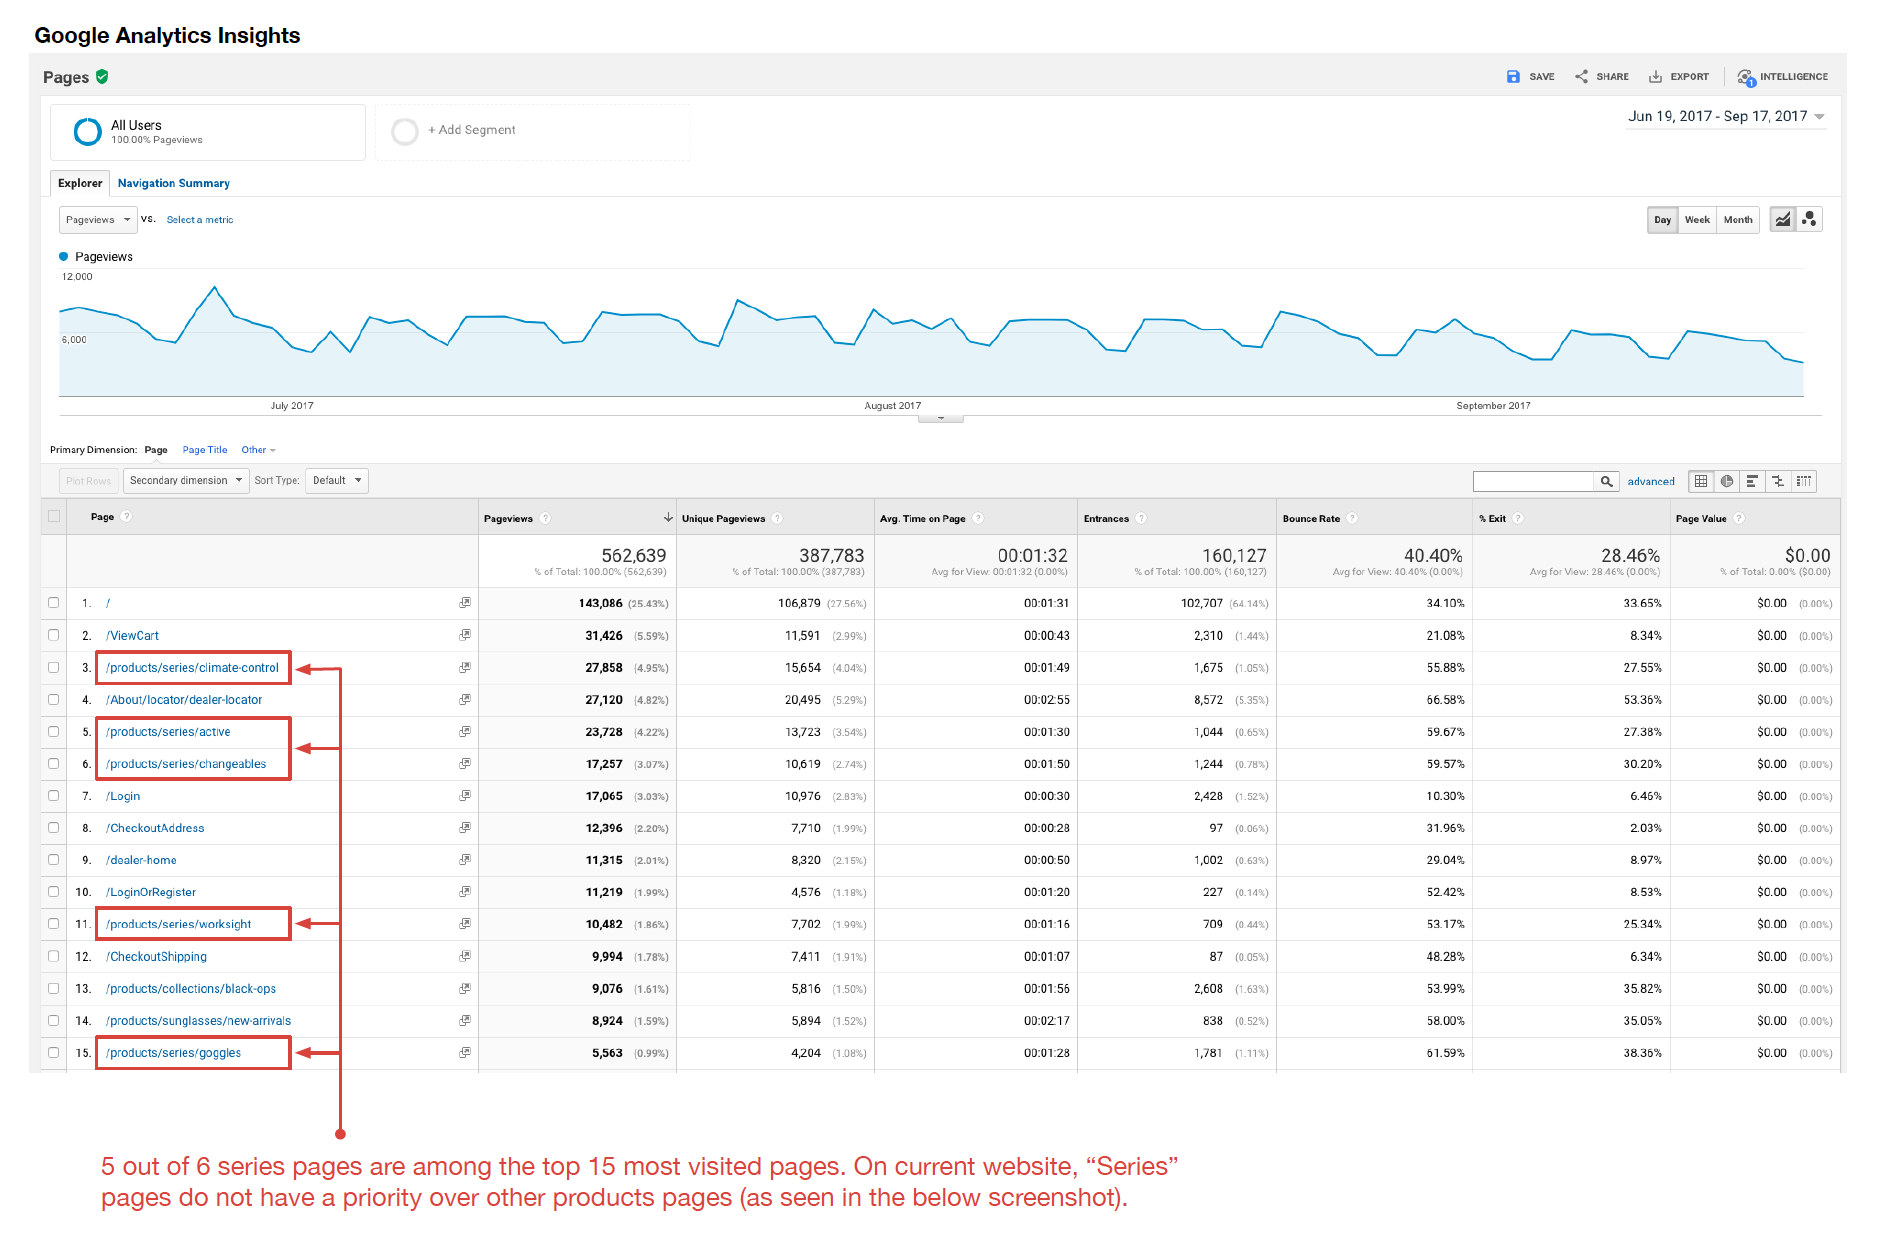Click the Save report icon
Screen dimensions: 1892x1242
1513,77
